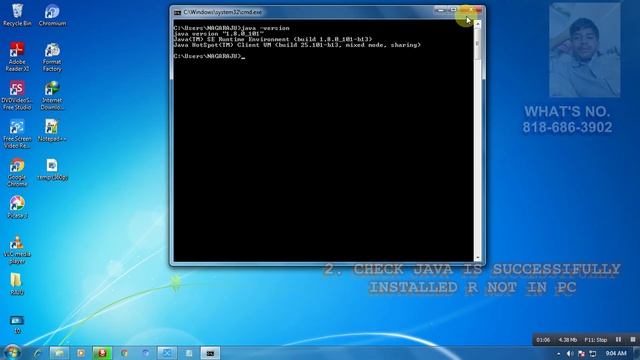This screenshot has width=640, height=360.
Task: Click the Java SE Runtime Environment output line
Action: (x=273, y=39)
